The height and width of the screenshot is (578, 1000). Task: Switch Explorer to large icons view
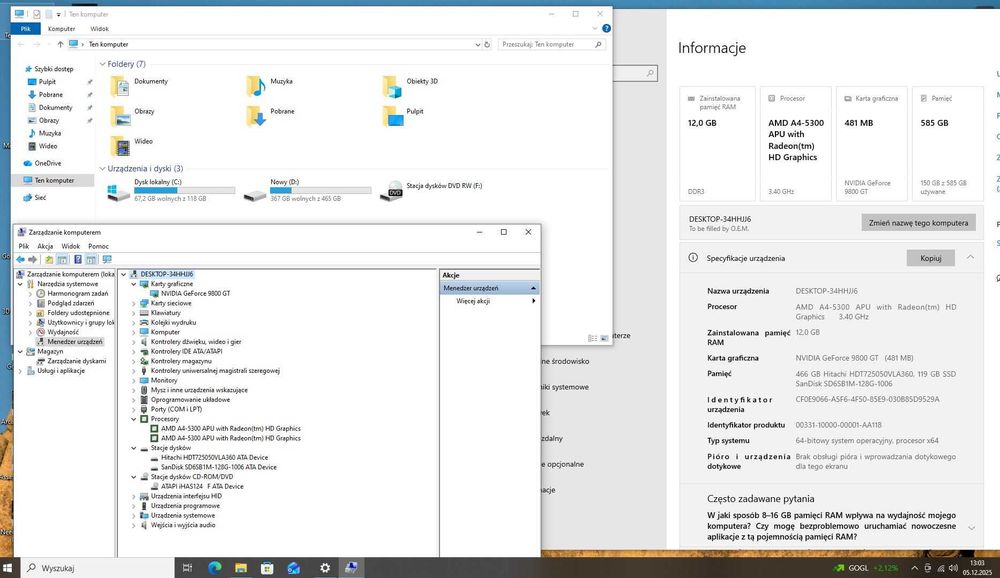coord(604,338)
